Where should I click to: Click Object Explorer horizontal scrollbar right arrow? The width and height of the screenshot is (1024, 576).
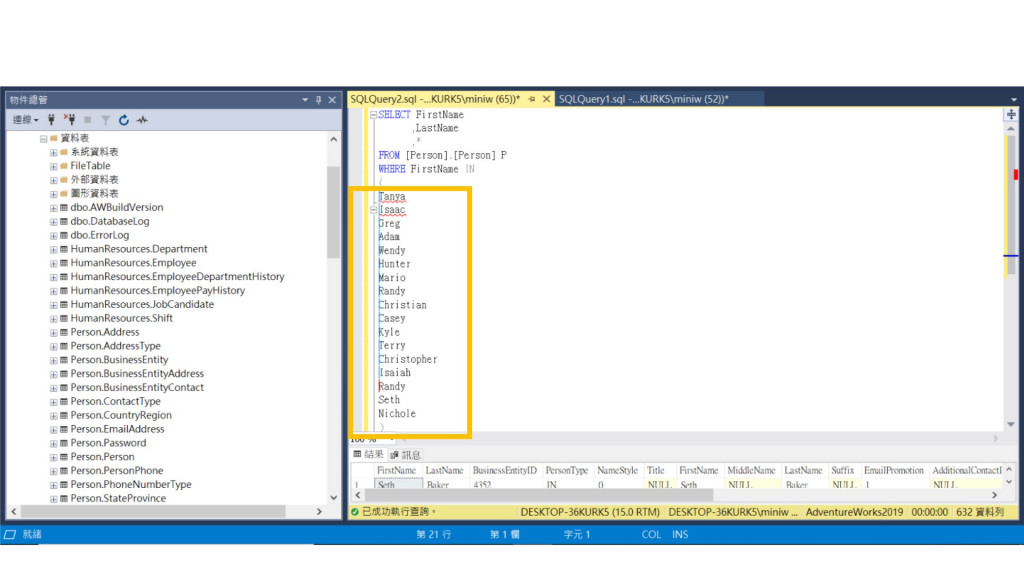[x=319, y=512]
